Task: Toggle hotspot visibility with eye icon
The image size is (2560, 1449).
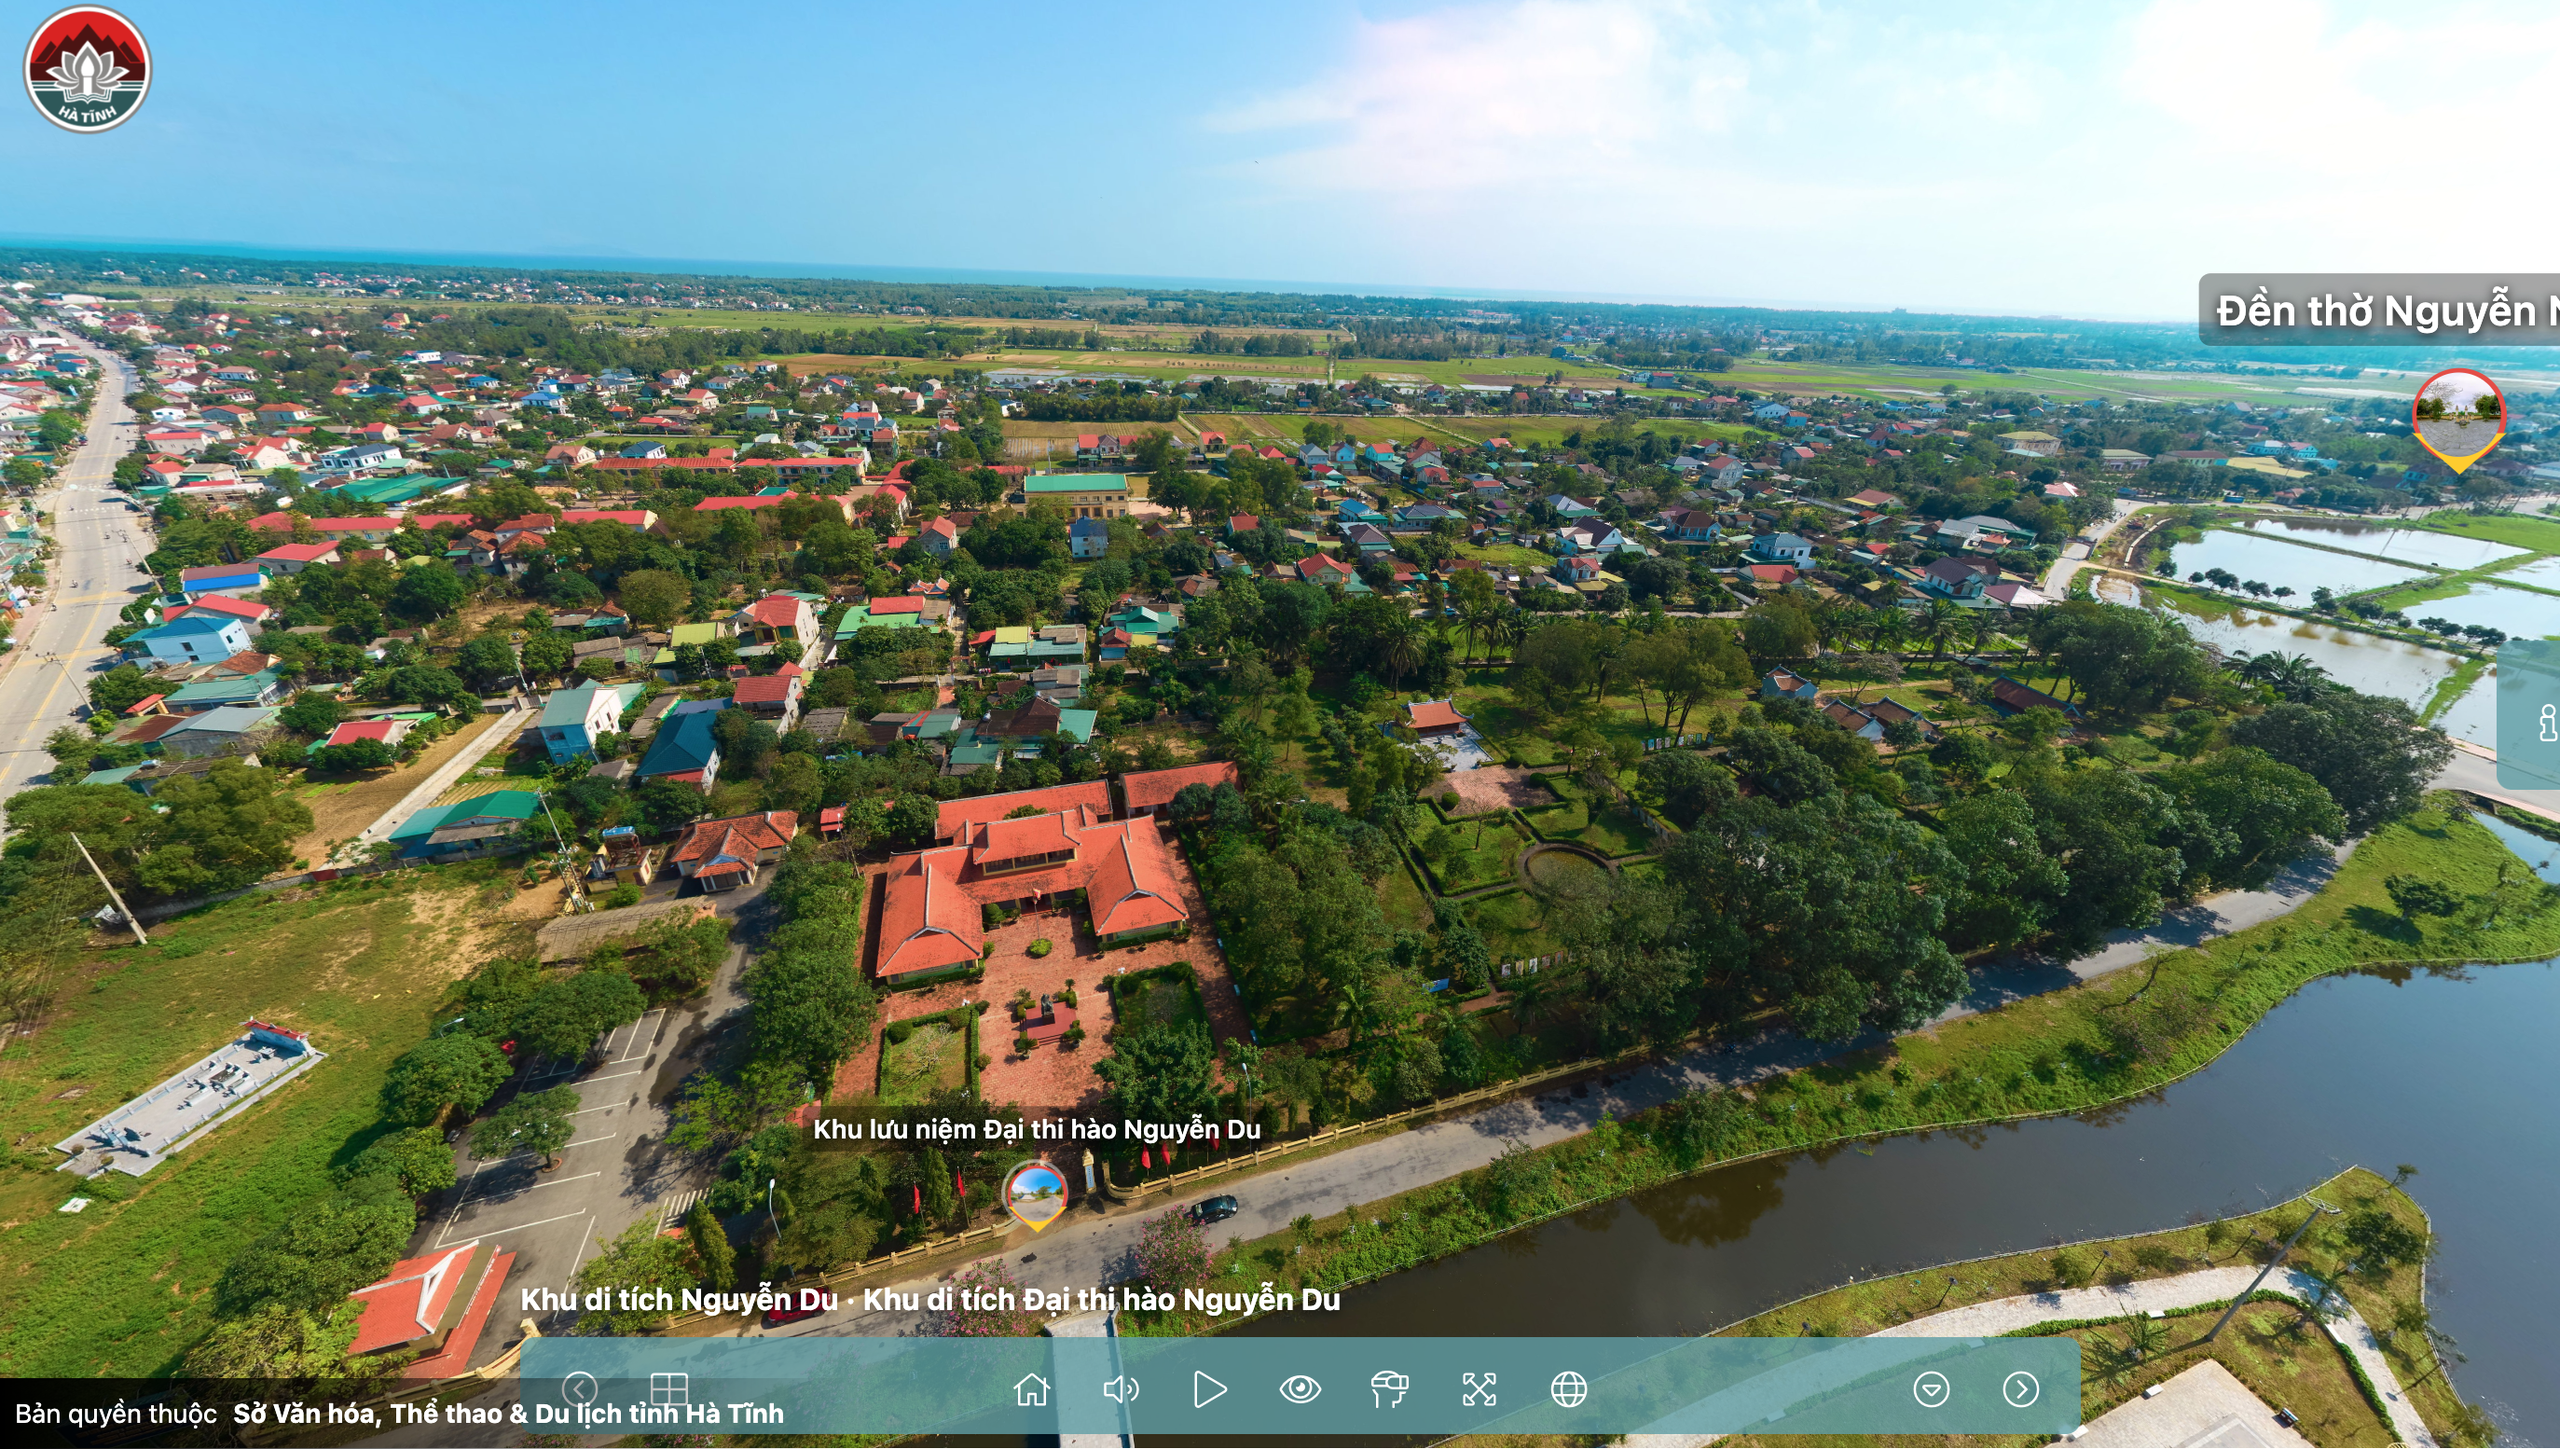Action: tap(1300, 1389)
